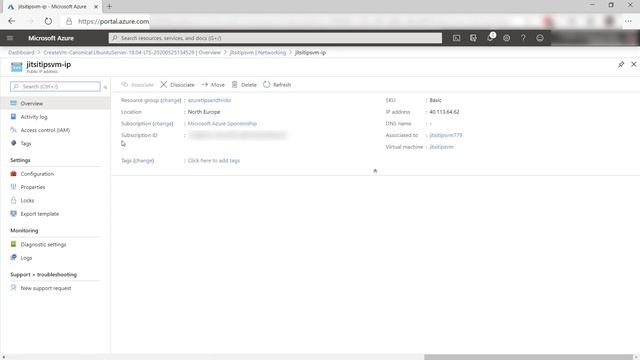The height and width of the screenshot is (360, 640).
Task: Go to Dashboard breadcrumb
Action: [x=21, y=53]
